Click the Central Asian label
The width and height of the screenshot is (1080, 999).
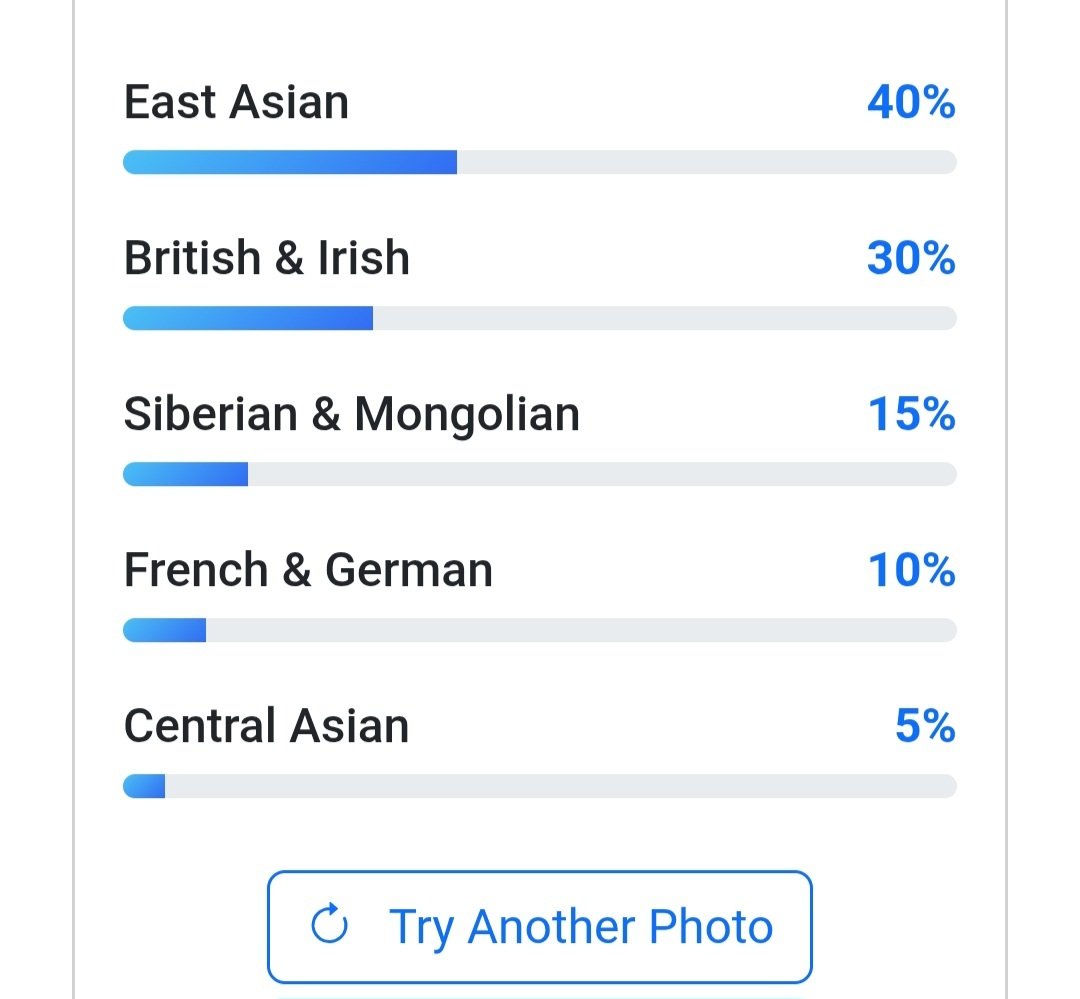pyautogui.click(x=266, y=726)
